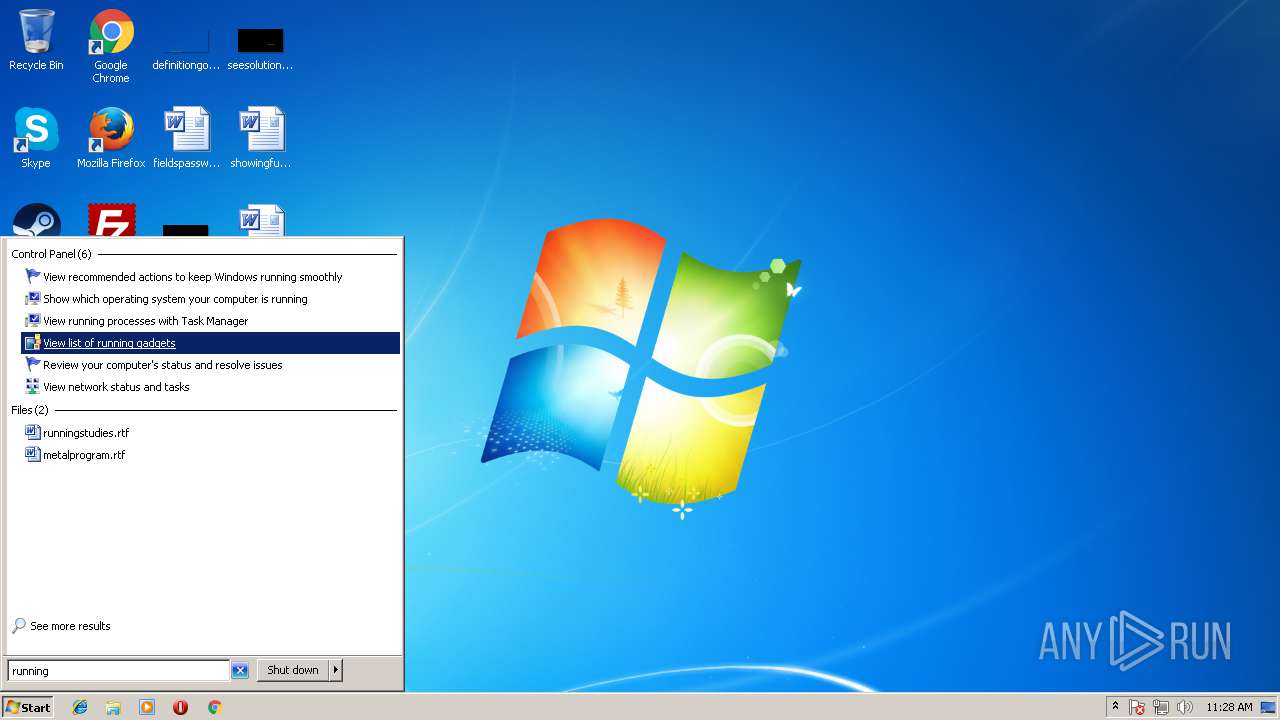Click the Show desktop tray icon
This screenshot has height=720, width=1280.
tap(1268, 707)
